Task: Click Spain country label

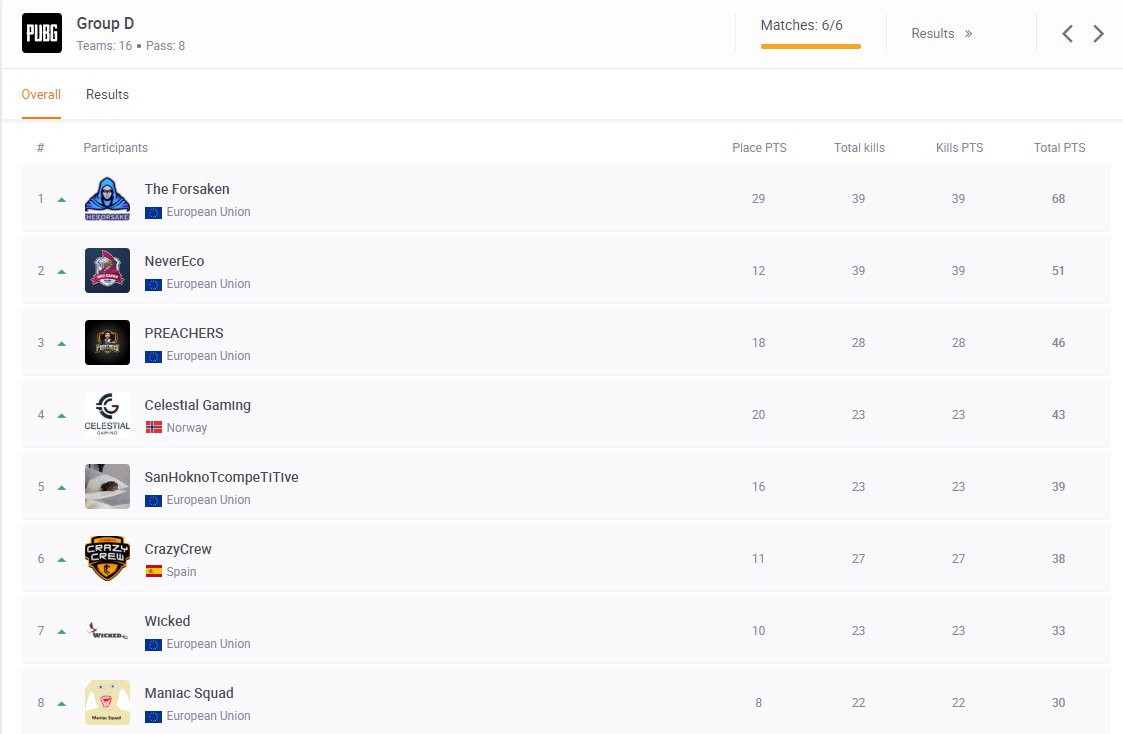Action: [181, 571]
